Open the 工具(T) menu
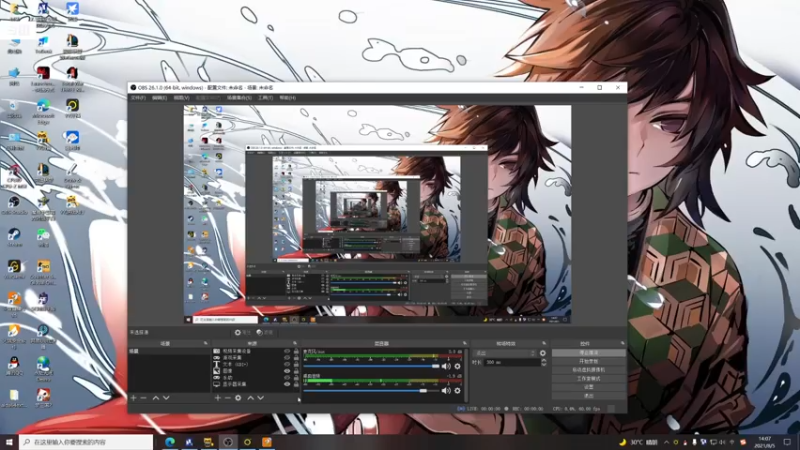 (x=265, y=97)
